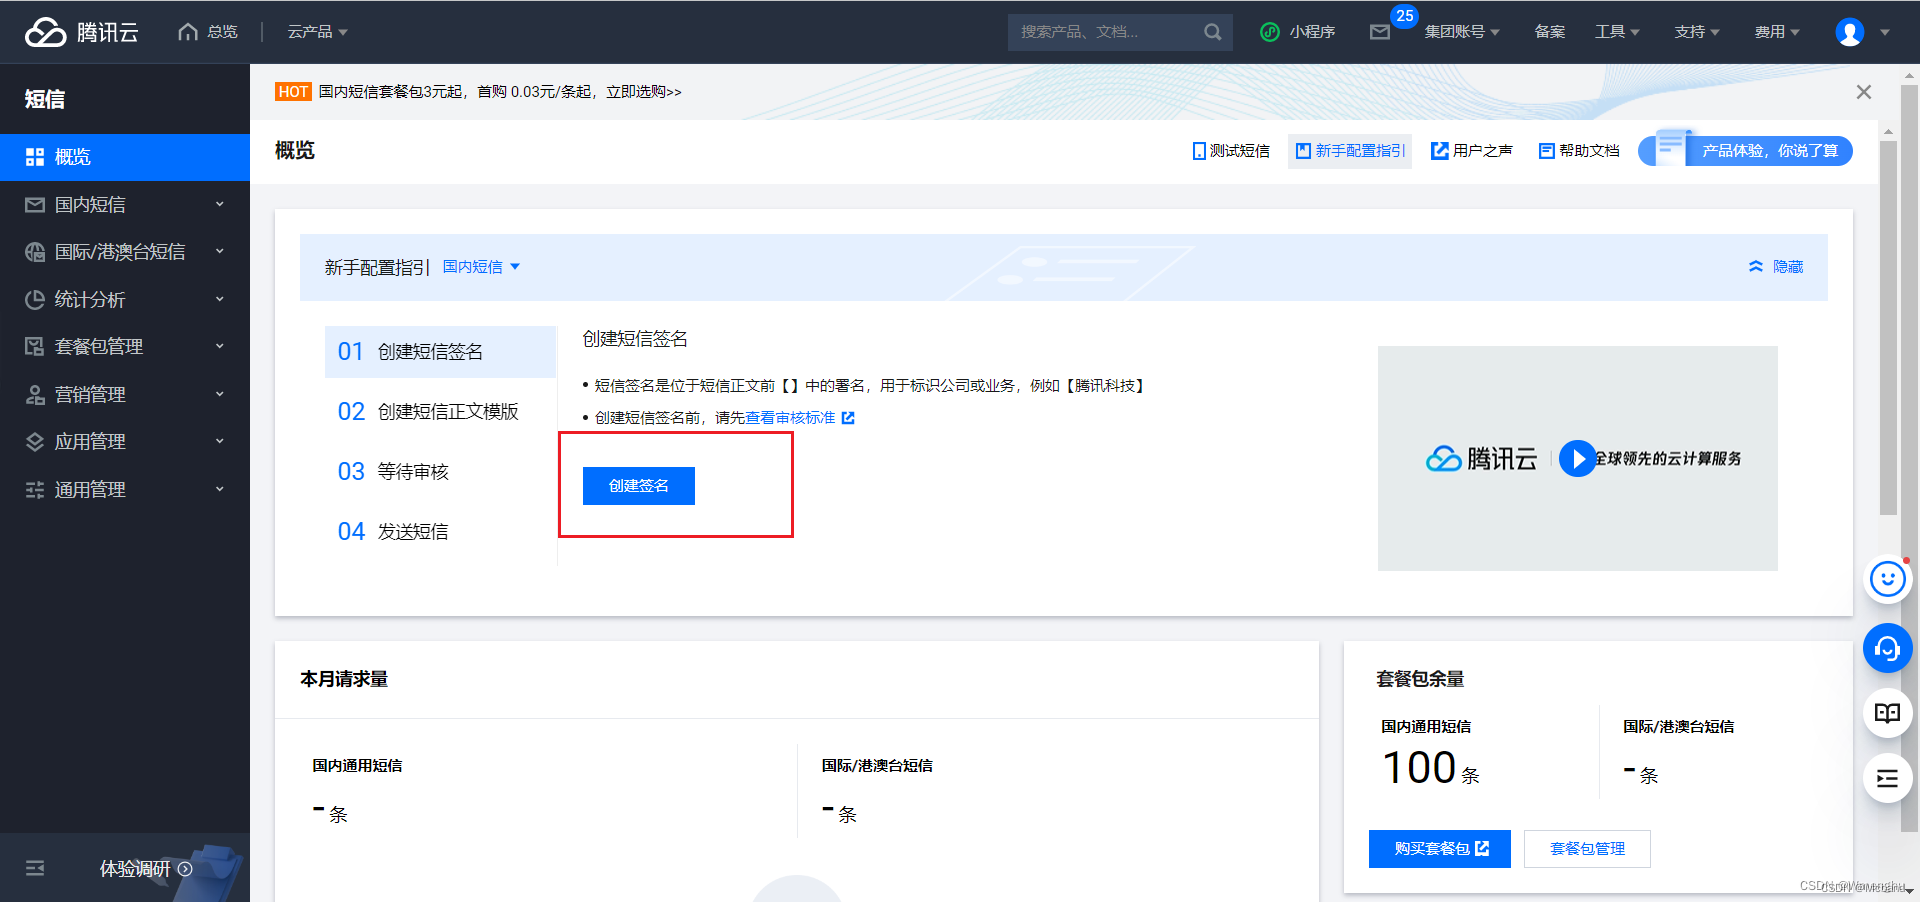
Task: Open the 总览 home icon
Action: click(188, 32)
